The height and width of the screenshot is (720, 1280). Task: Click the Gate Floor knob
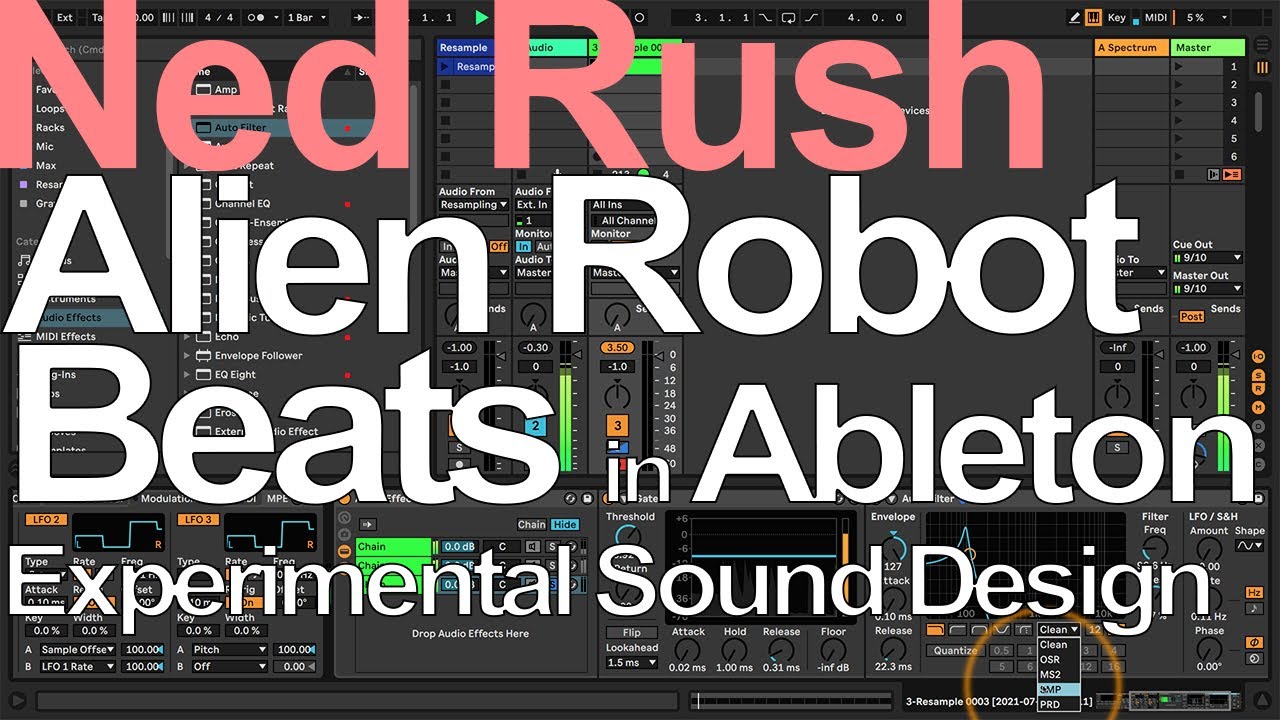[832, 651]
